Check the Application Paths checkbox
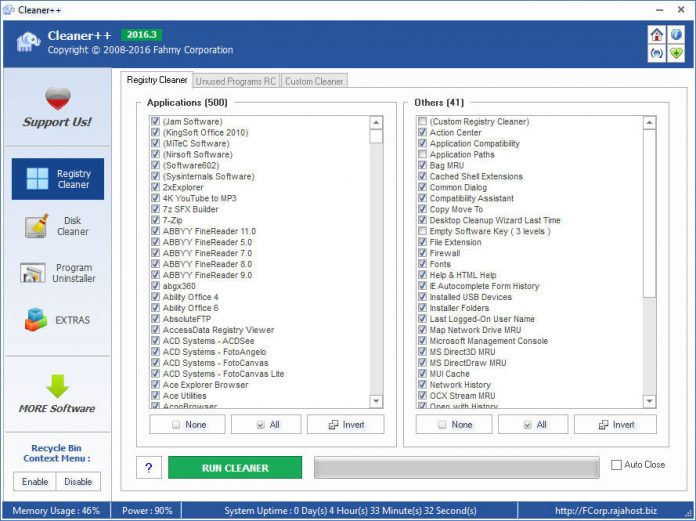Screen dimensions: 696x521 [423, 154]
